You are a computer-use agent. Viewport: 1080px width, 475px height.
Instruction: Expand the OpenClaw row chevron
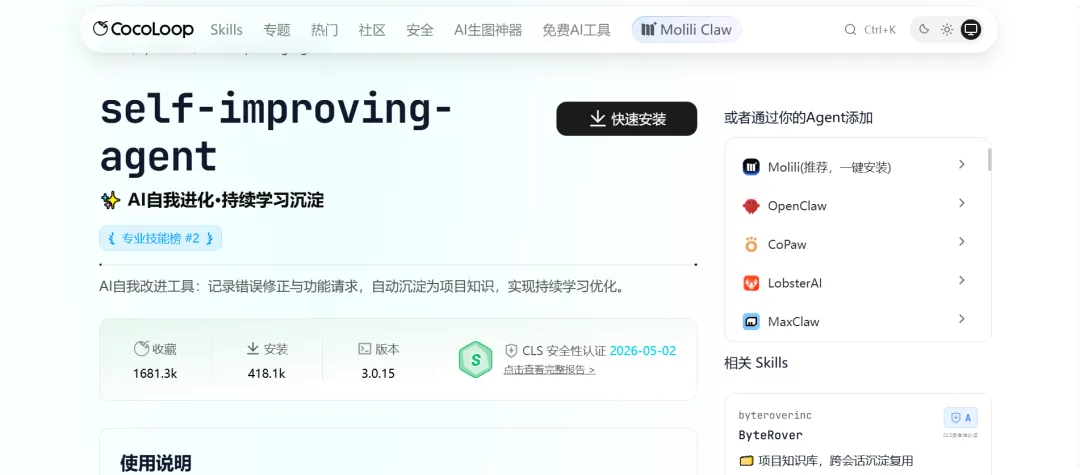[962, 203]
